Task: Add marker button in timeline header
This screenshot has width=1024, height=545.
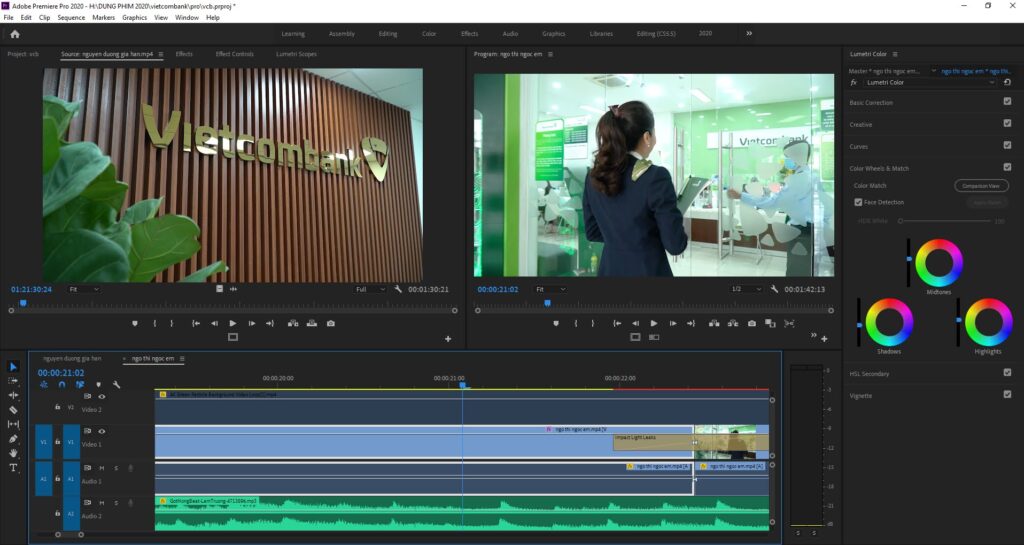Action: [99, 385]
